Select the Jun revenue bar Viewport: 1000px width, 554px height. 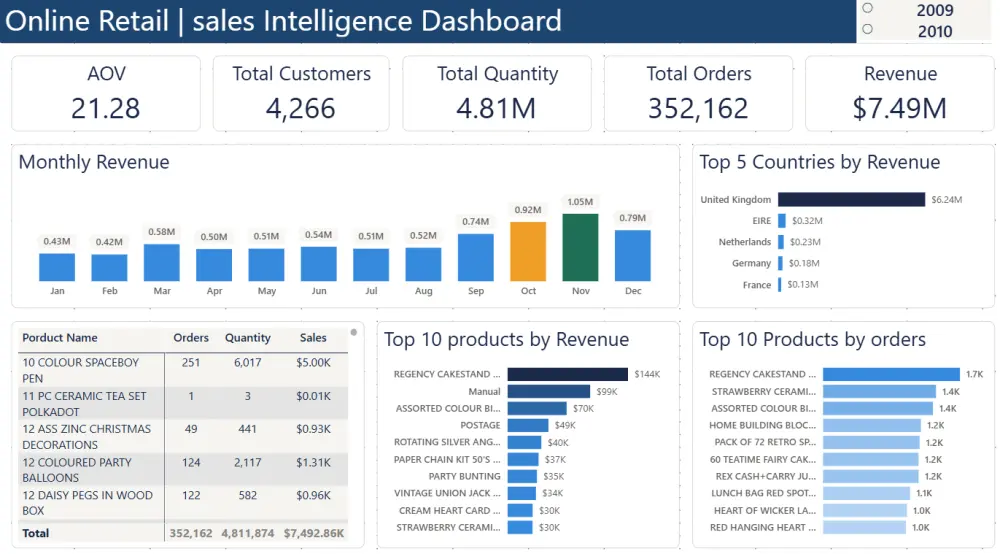[318, 264]
